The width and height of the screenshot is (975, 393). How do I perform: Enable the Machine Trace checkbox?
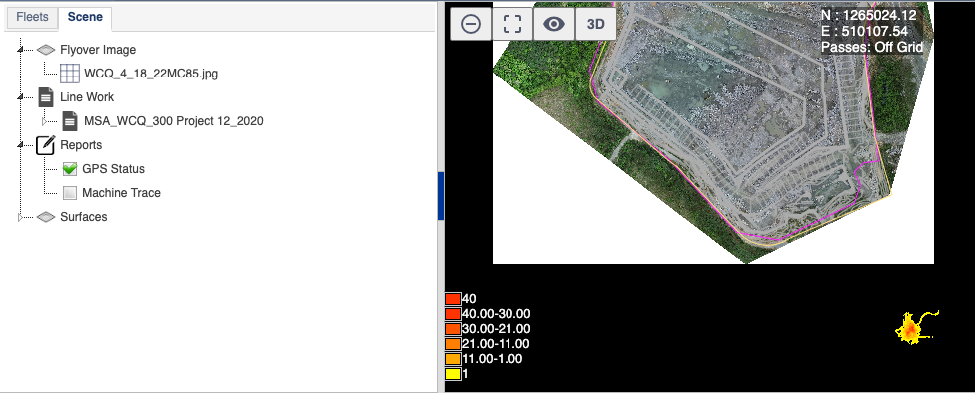70,193
